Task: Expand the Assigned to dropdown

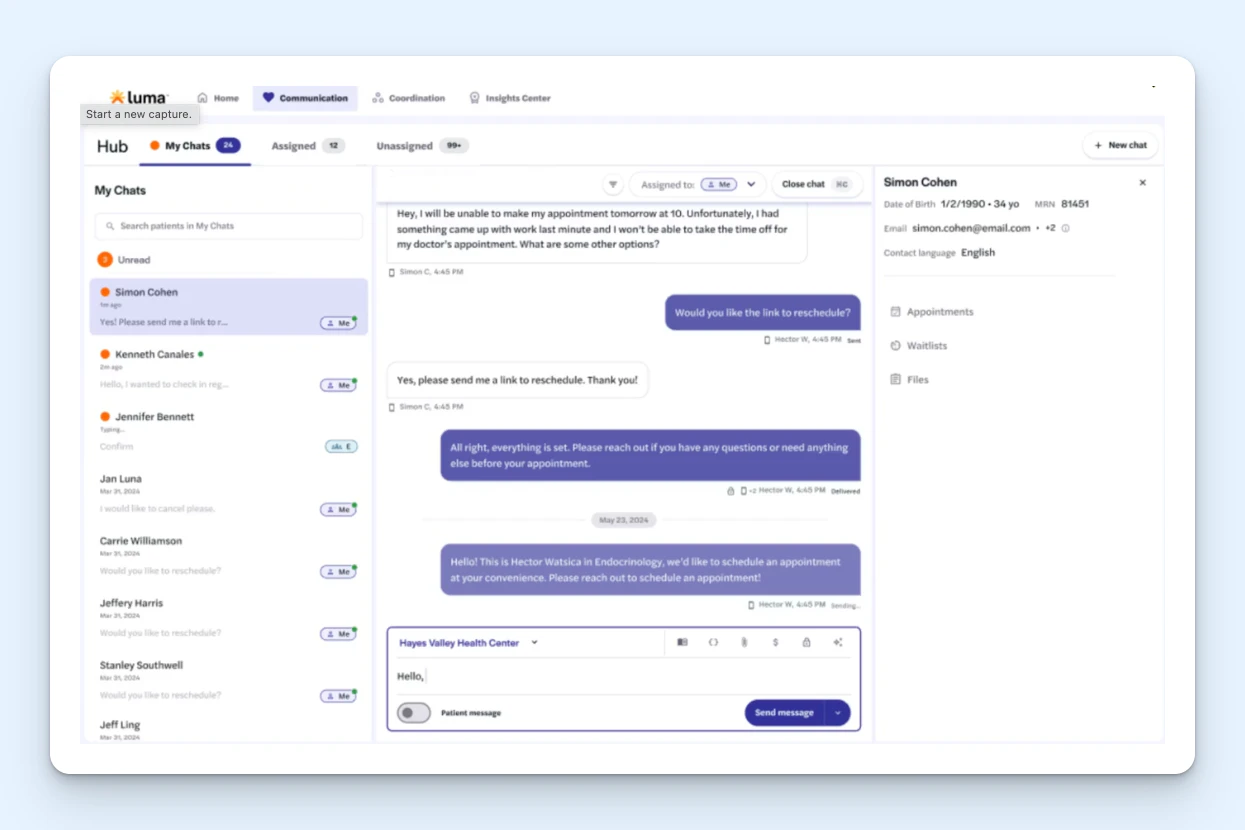Action: 751,184
